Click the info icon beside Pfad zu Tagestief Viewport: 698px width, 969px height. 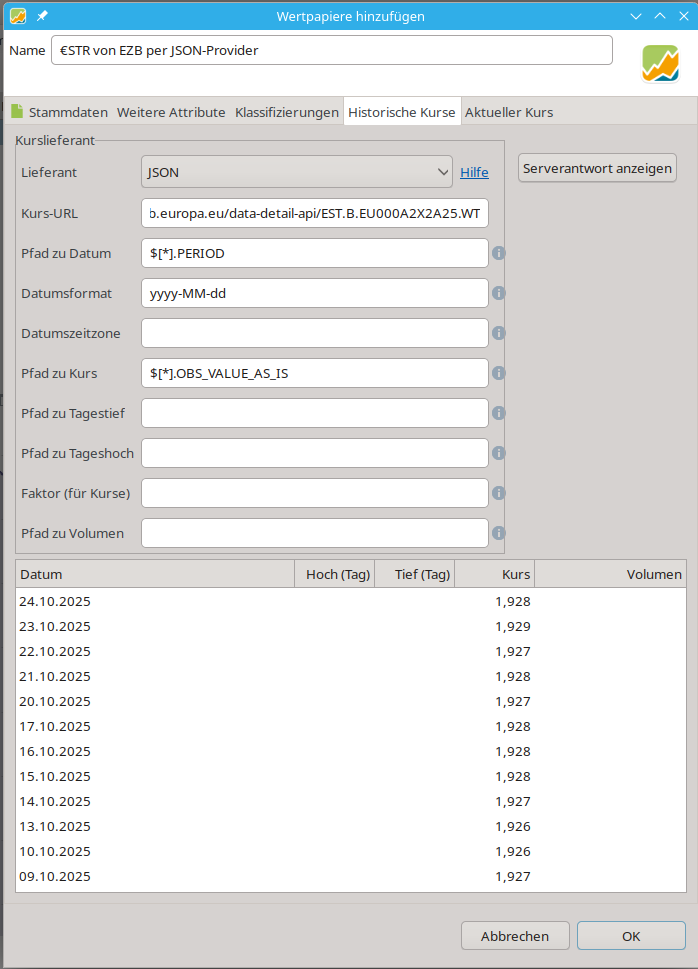click(498, 413)
